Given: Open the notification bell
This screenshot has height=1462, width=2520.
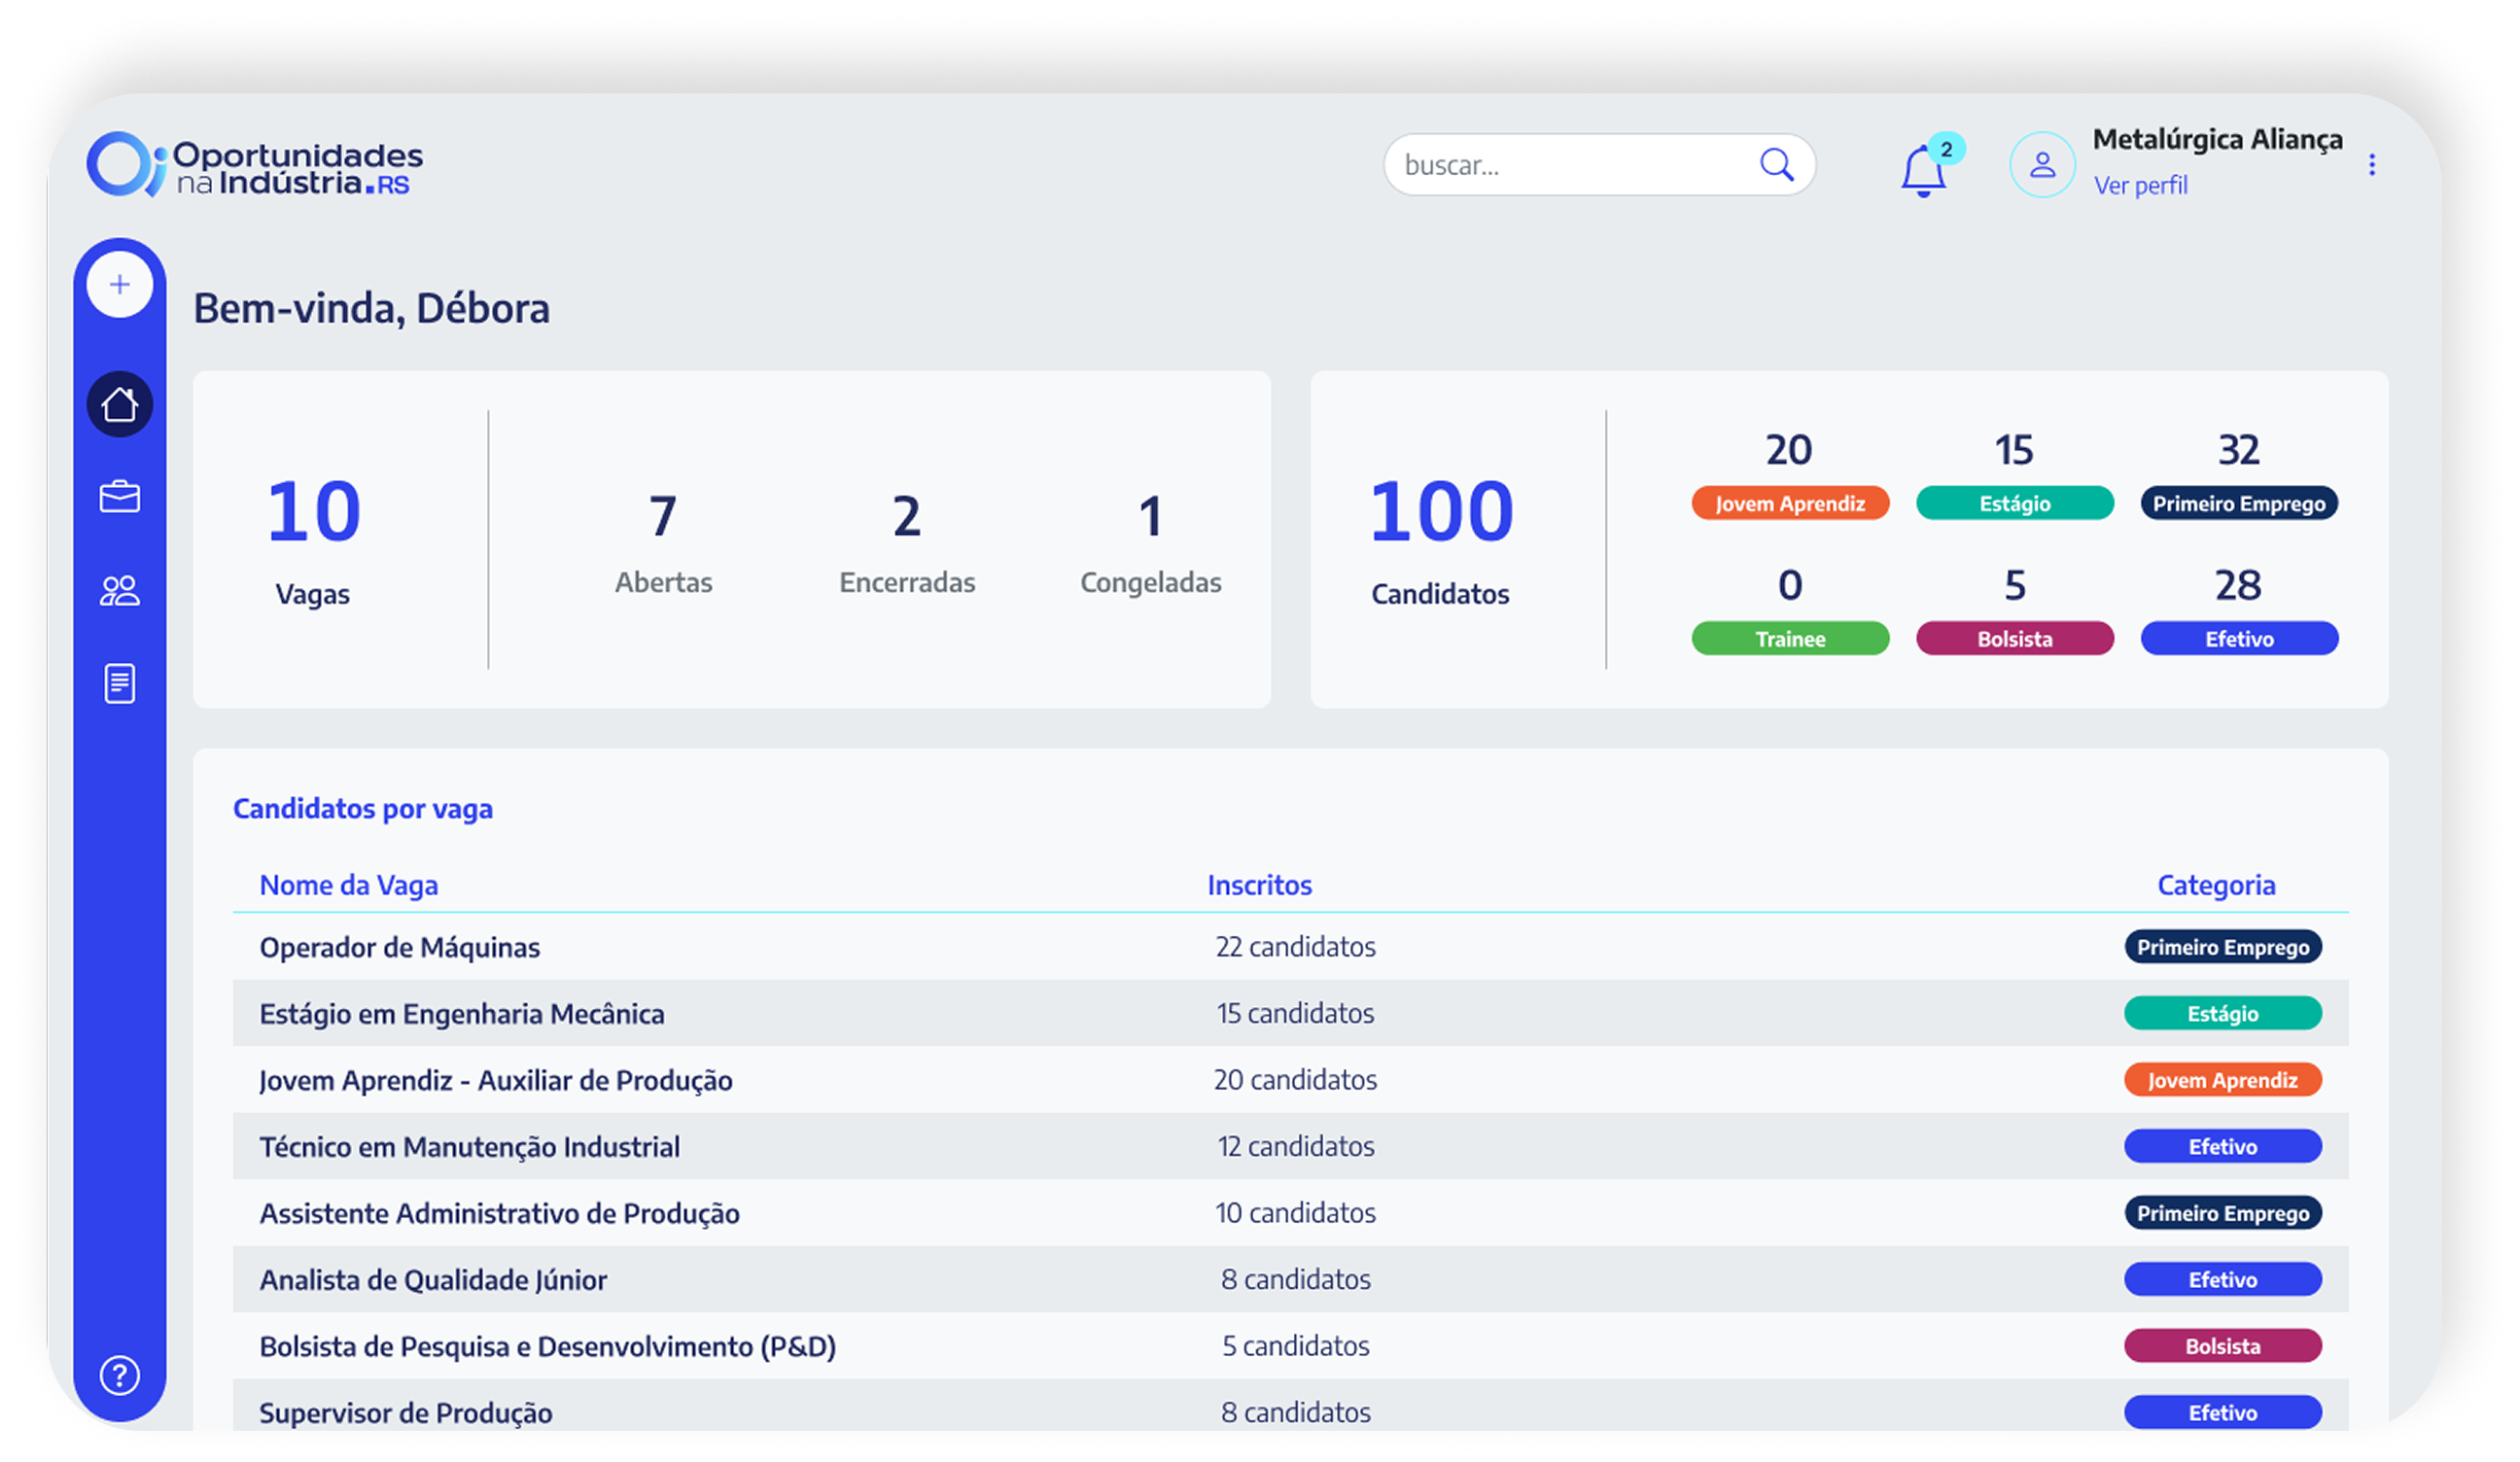Looking at the screenshot, I should [1922, 170].
